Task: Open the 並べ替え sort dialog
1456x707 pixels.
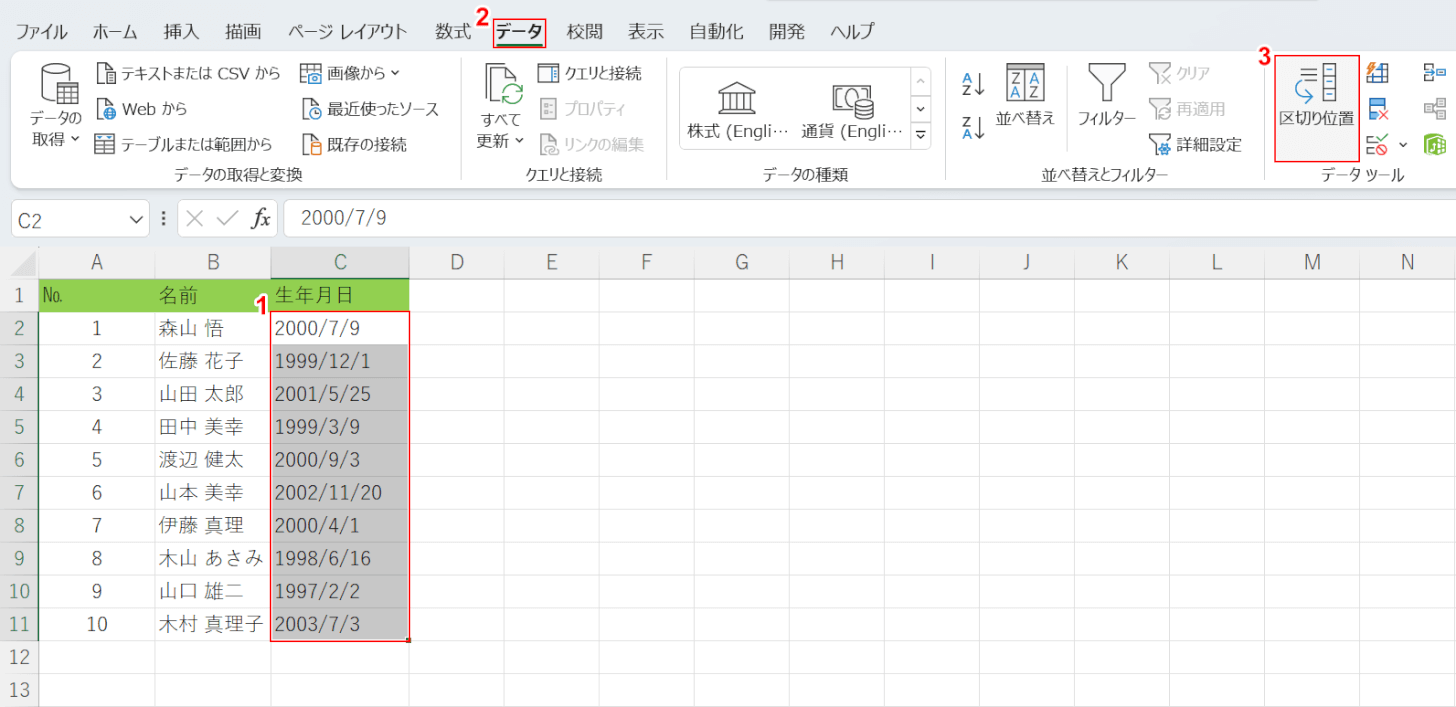Action: coord(1025,97)
